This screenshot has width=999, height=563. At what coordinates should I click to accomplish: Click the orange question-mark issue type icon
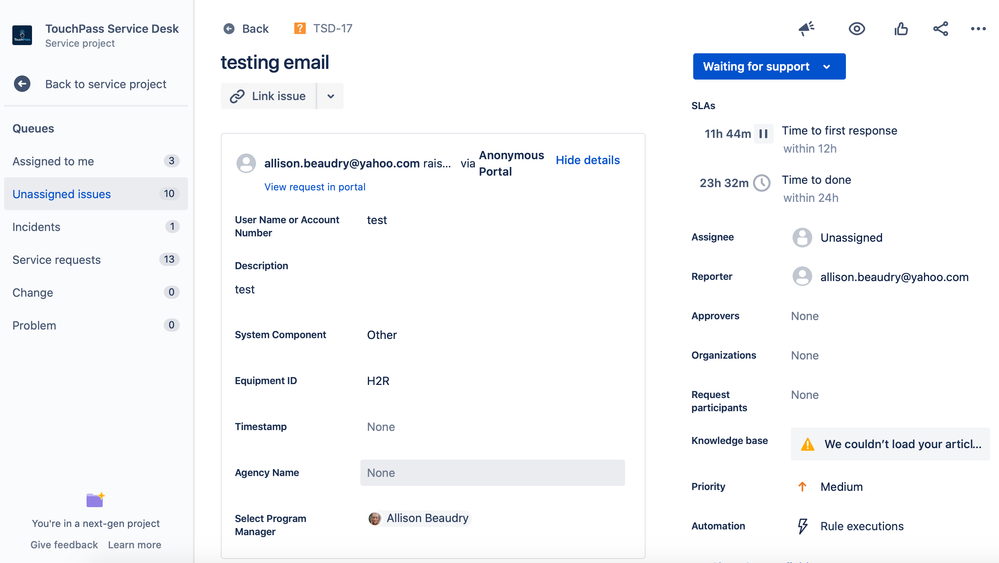(299, 29)
